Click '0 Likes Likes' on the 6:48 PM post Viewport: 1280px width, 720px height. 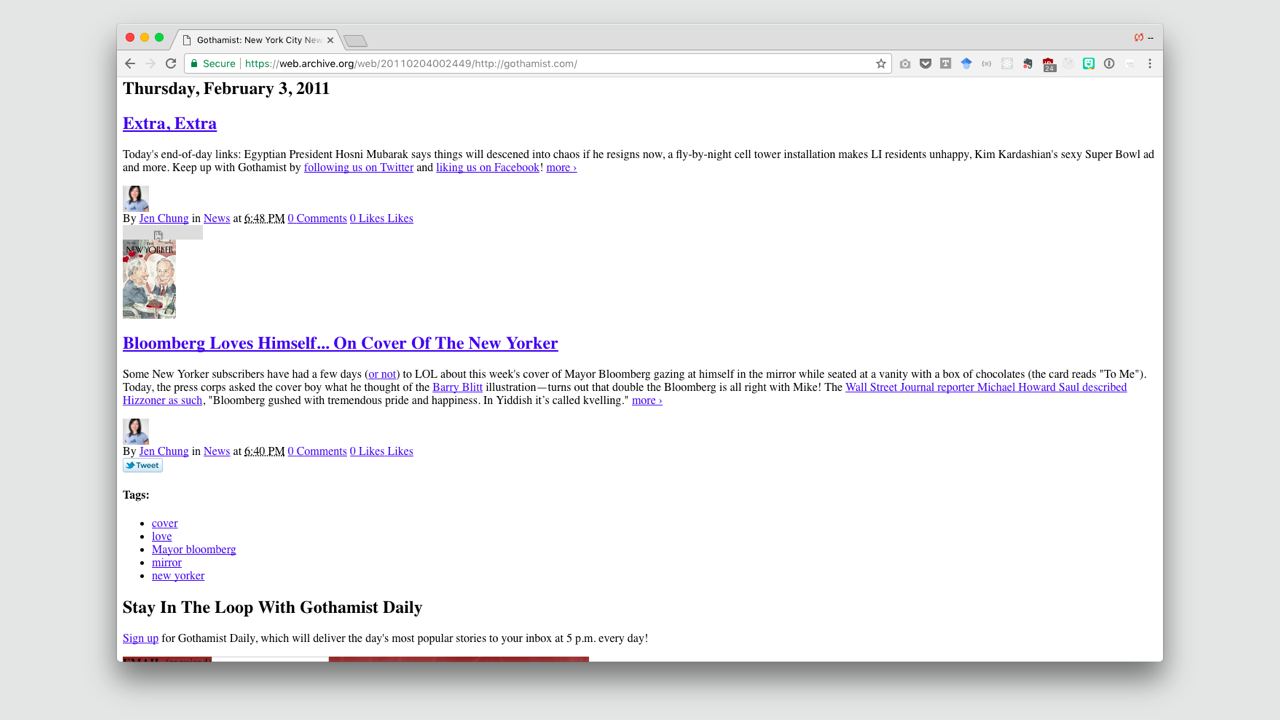(x=381, y=218)
